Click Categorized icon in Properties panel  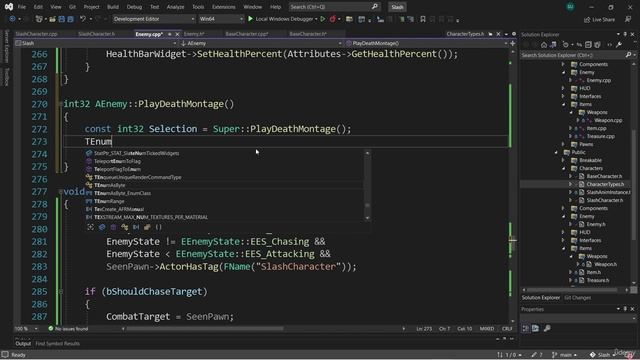pos(526,328)
